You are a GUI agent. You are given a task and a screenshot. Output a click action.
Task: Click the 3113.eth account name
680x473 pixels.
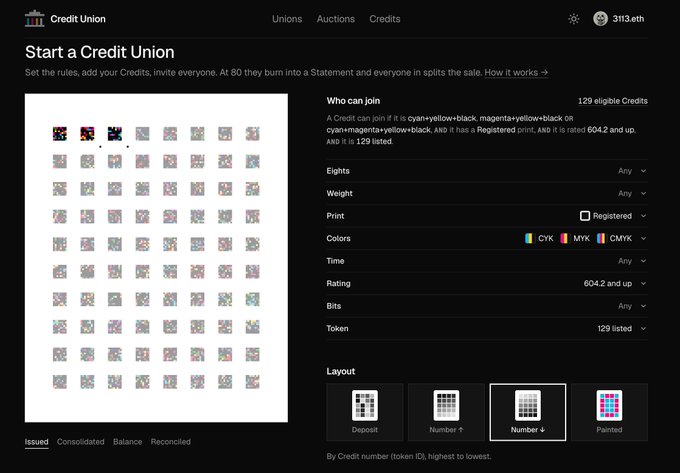coord(628,19)
